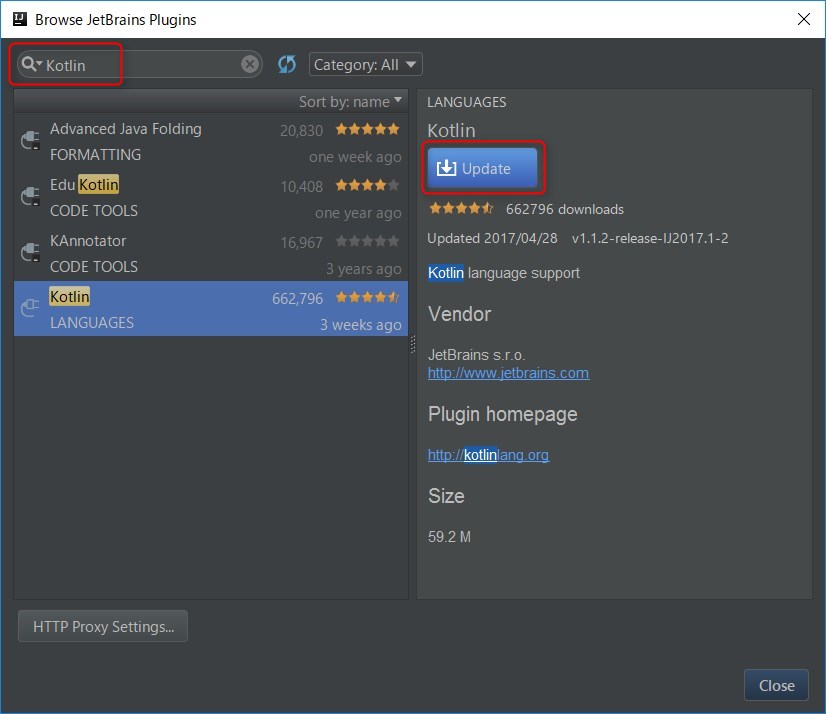Click 'JetBrains s.r.o.' vendor name
This screenshot has width=826, height=714.
point(477,355)
